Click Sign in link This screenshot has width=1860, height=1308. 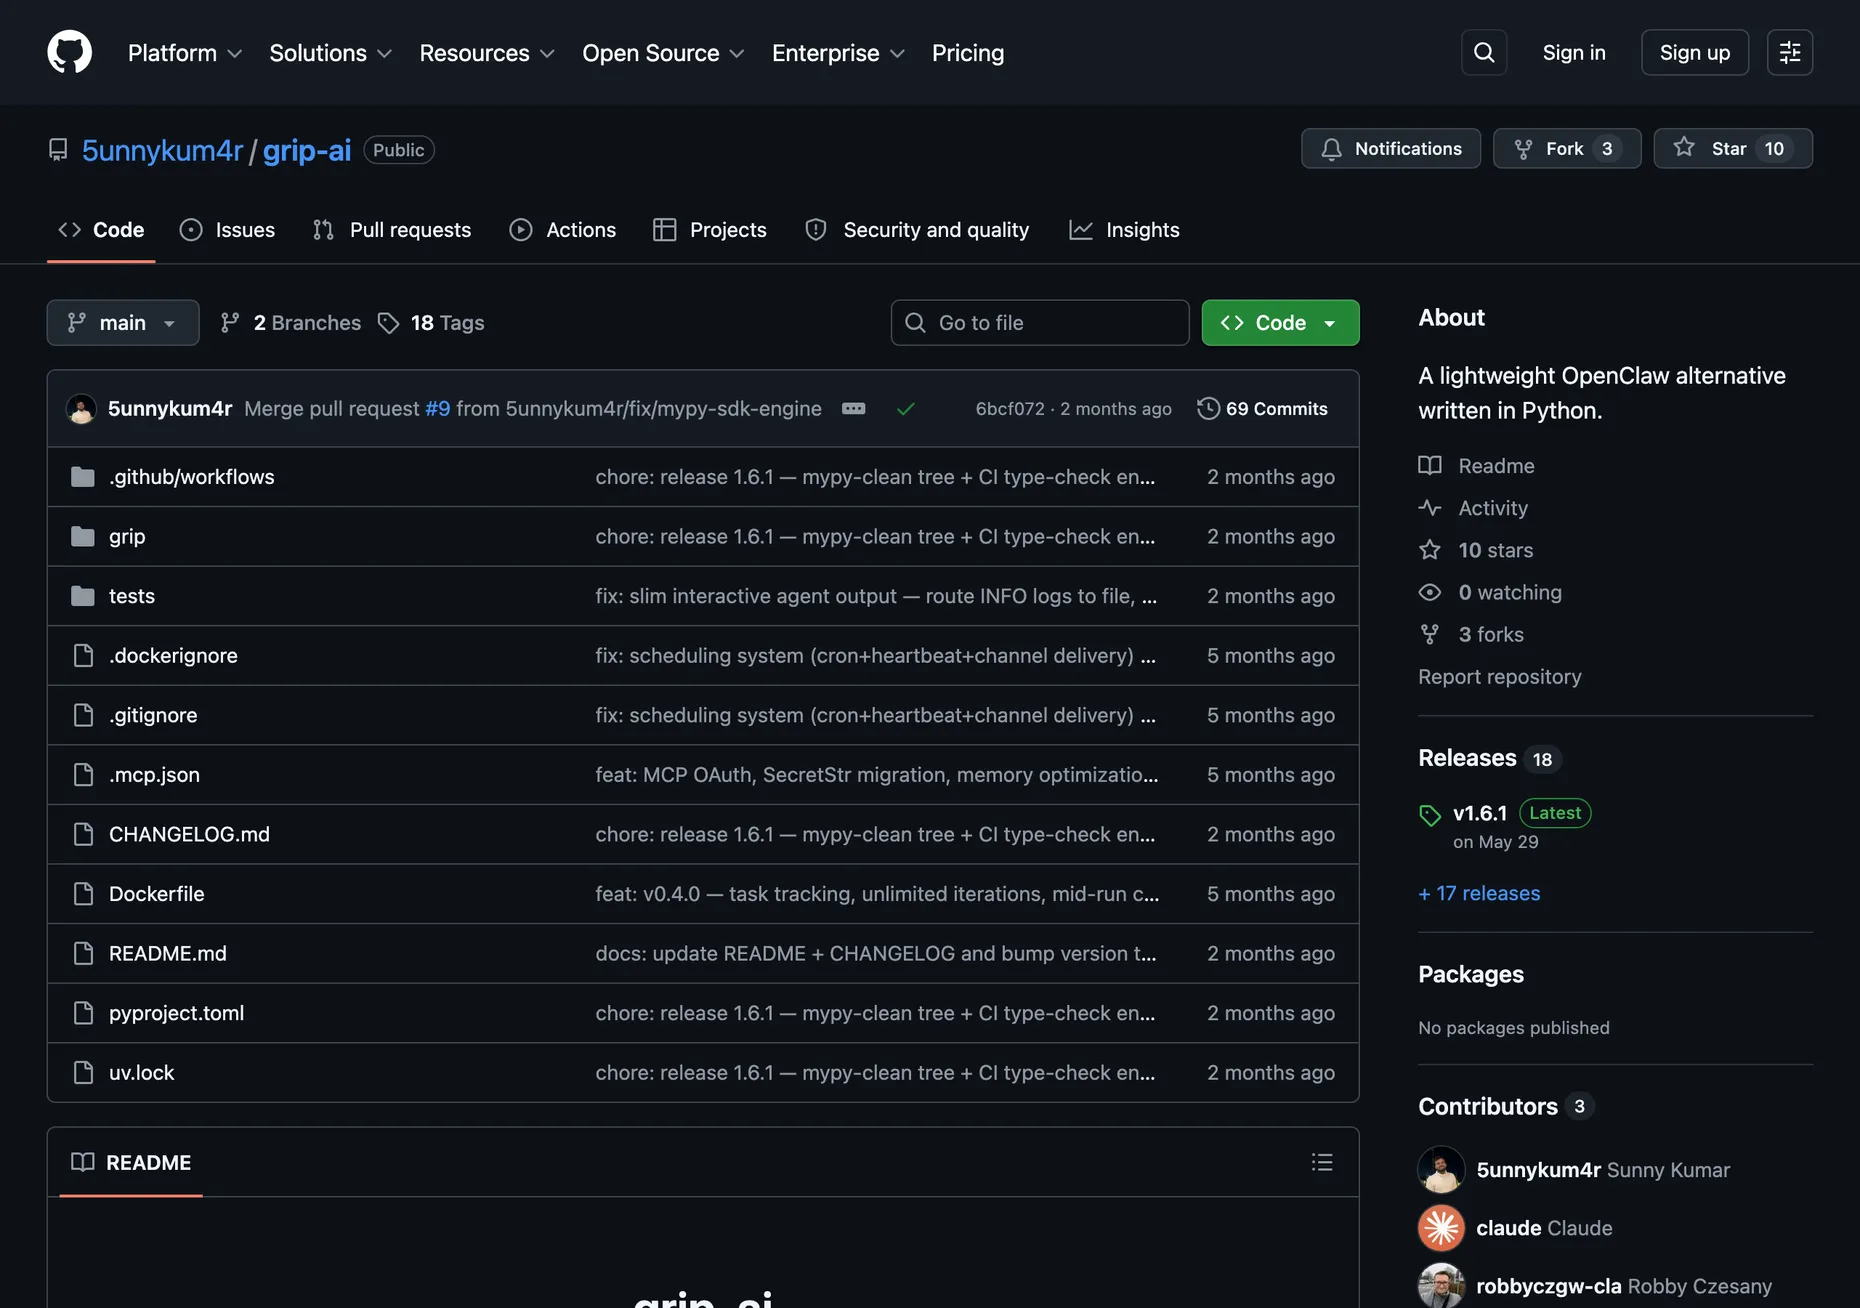[x=1574, y=53]
